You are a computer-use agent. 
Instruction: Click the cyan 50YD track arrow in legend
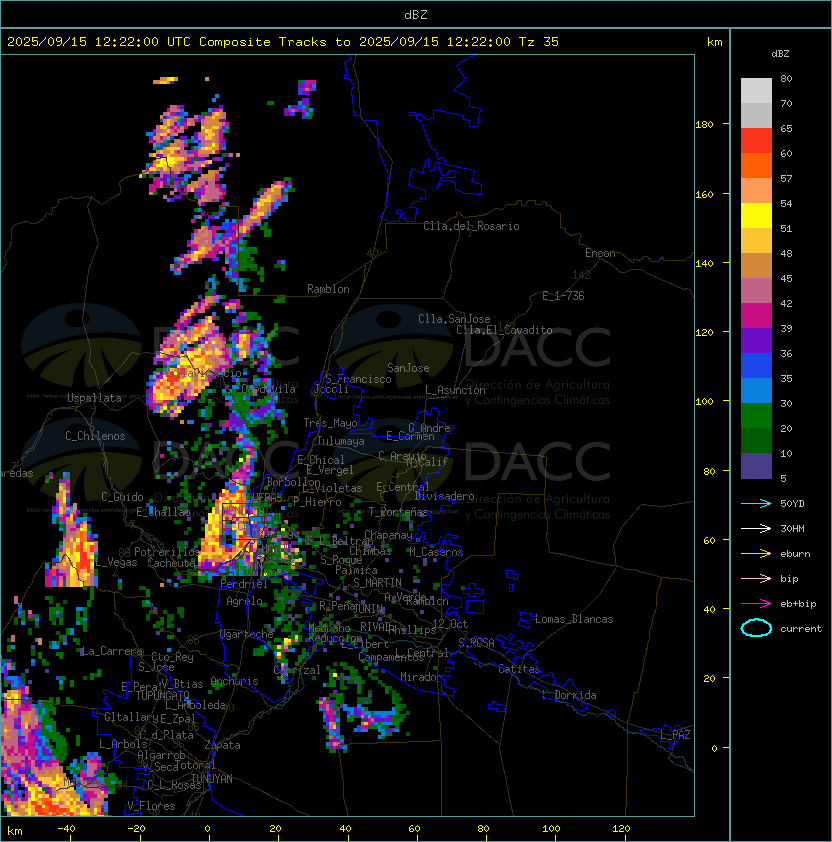(x=756, y=503)
